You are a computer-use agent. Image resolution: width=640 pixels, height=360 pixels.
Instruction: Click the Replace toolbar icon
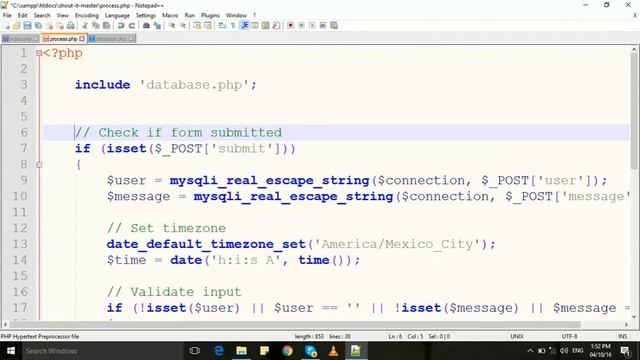(157, 25)
